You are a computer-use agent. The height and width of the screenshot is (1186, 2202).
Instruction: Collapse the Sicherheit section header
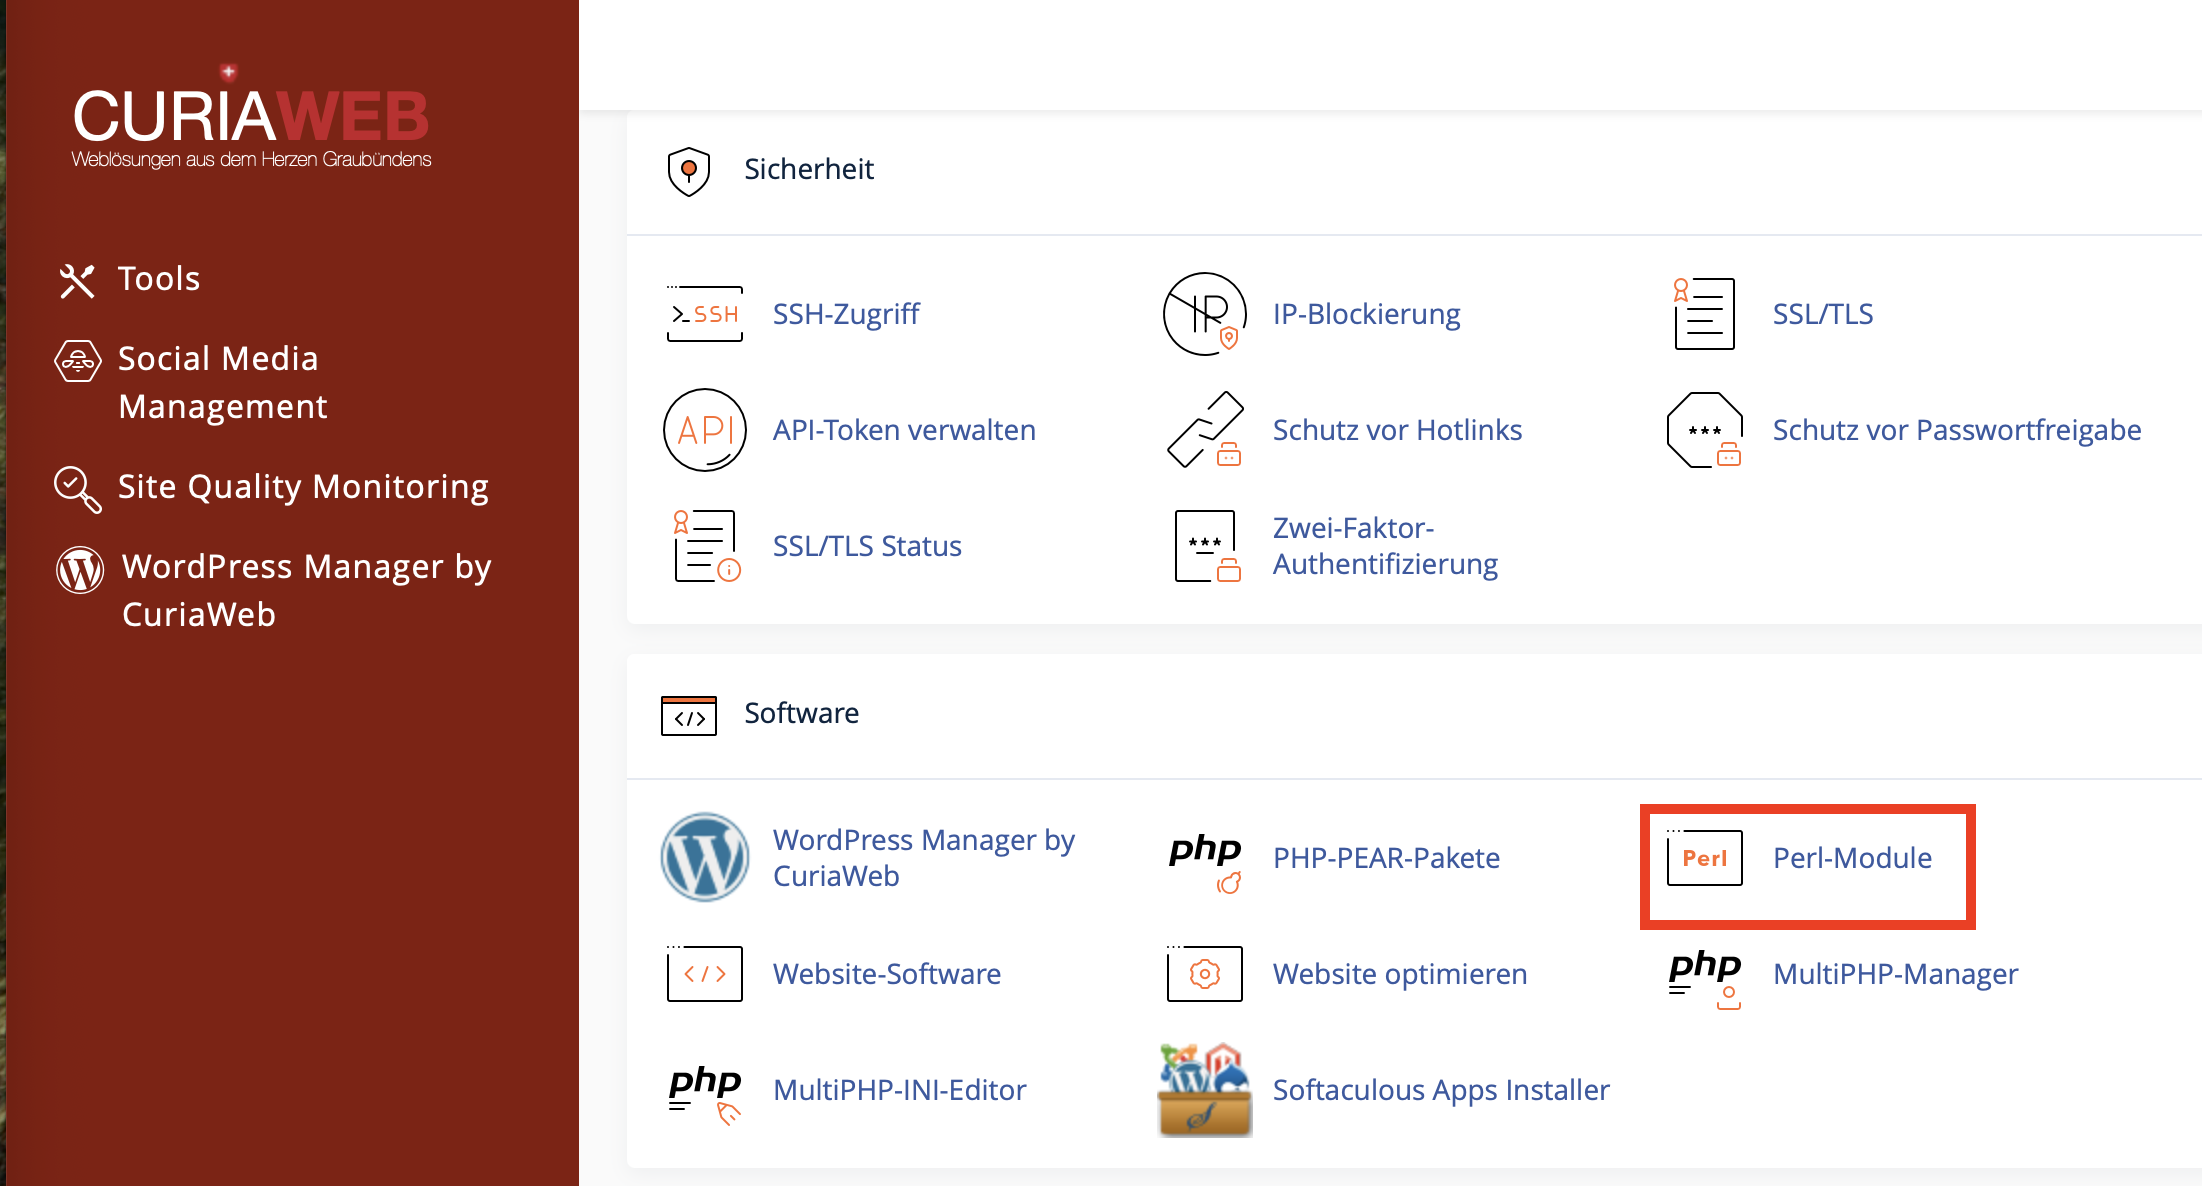[809, 169]
